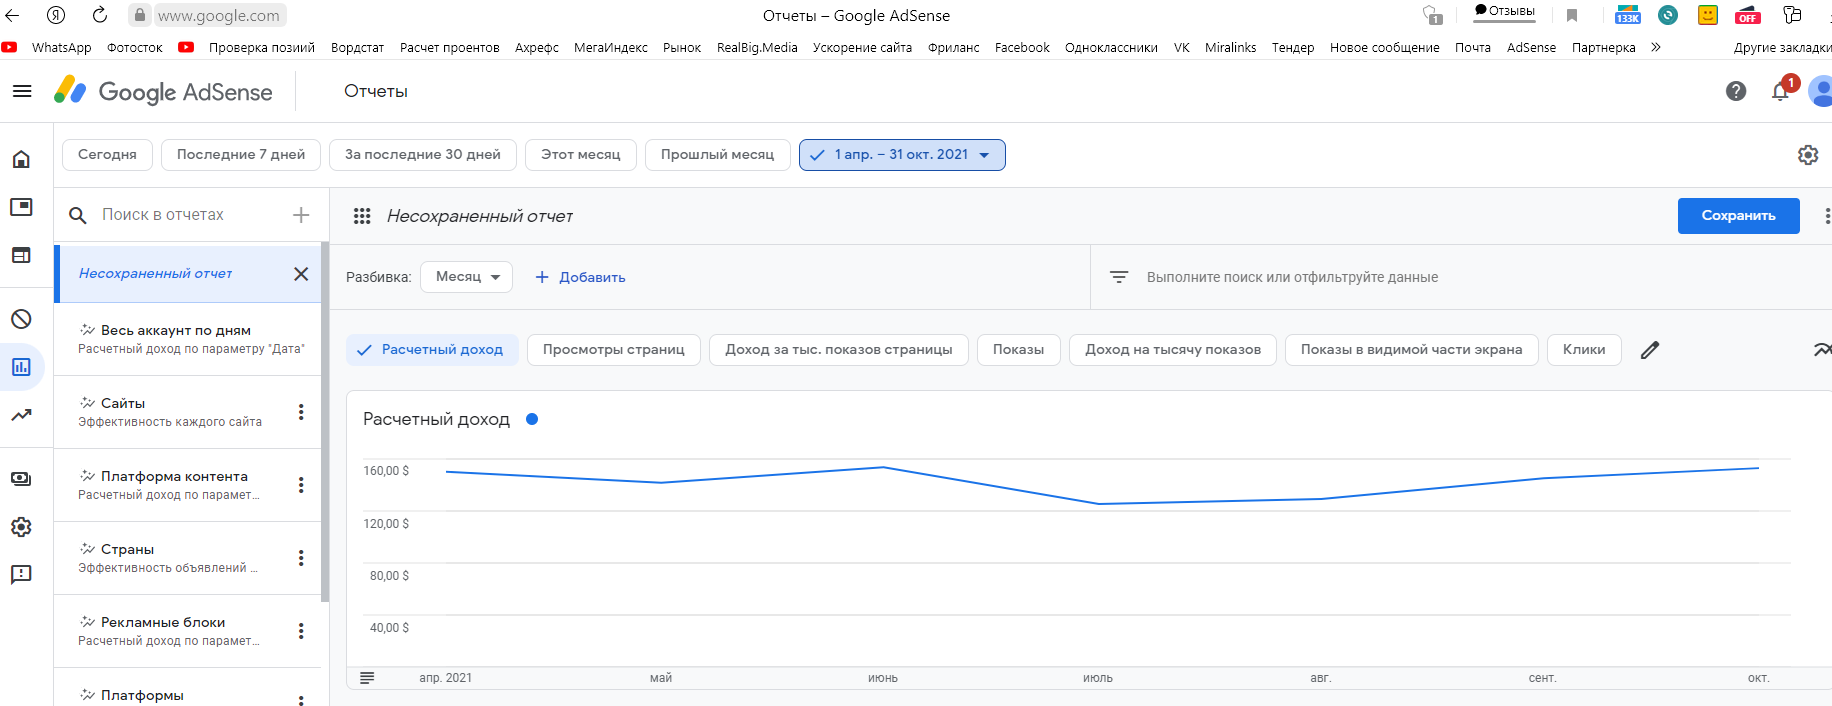Viewport: 1832px width, 706px height.
Task: Select the Прошлый месяц date preset
Action: (717, 155)
